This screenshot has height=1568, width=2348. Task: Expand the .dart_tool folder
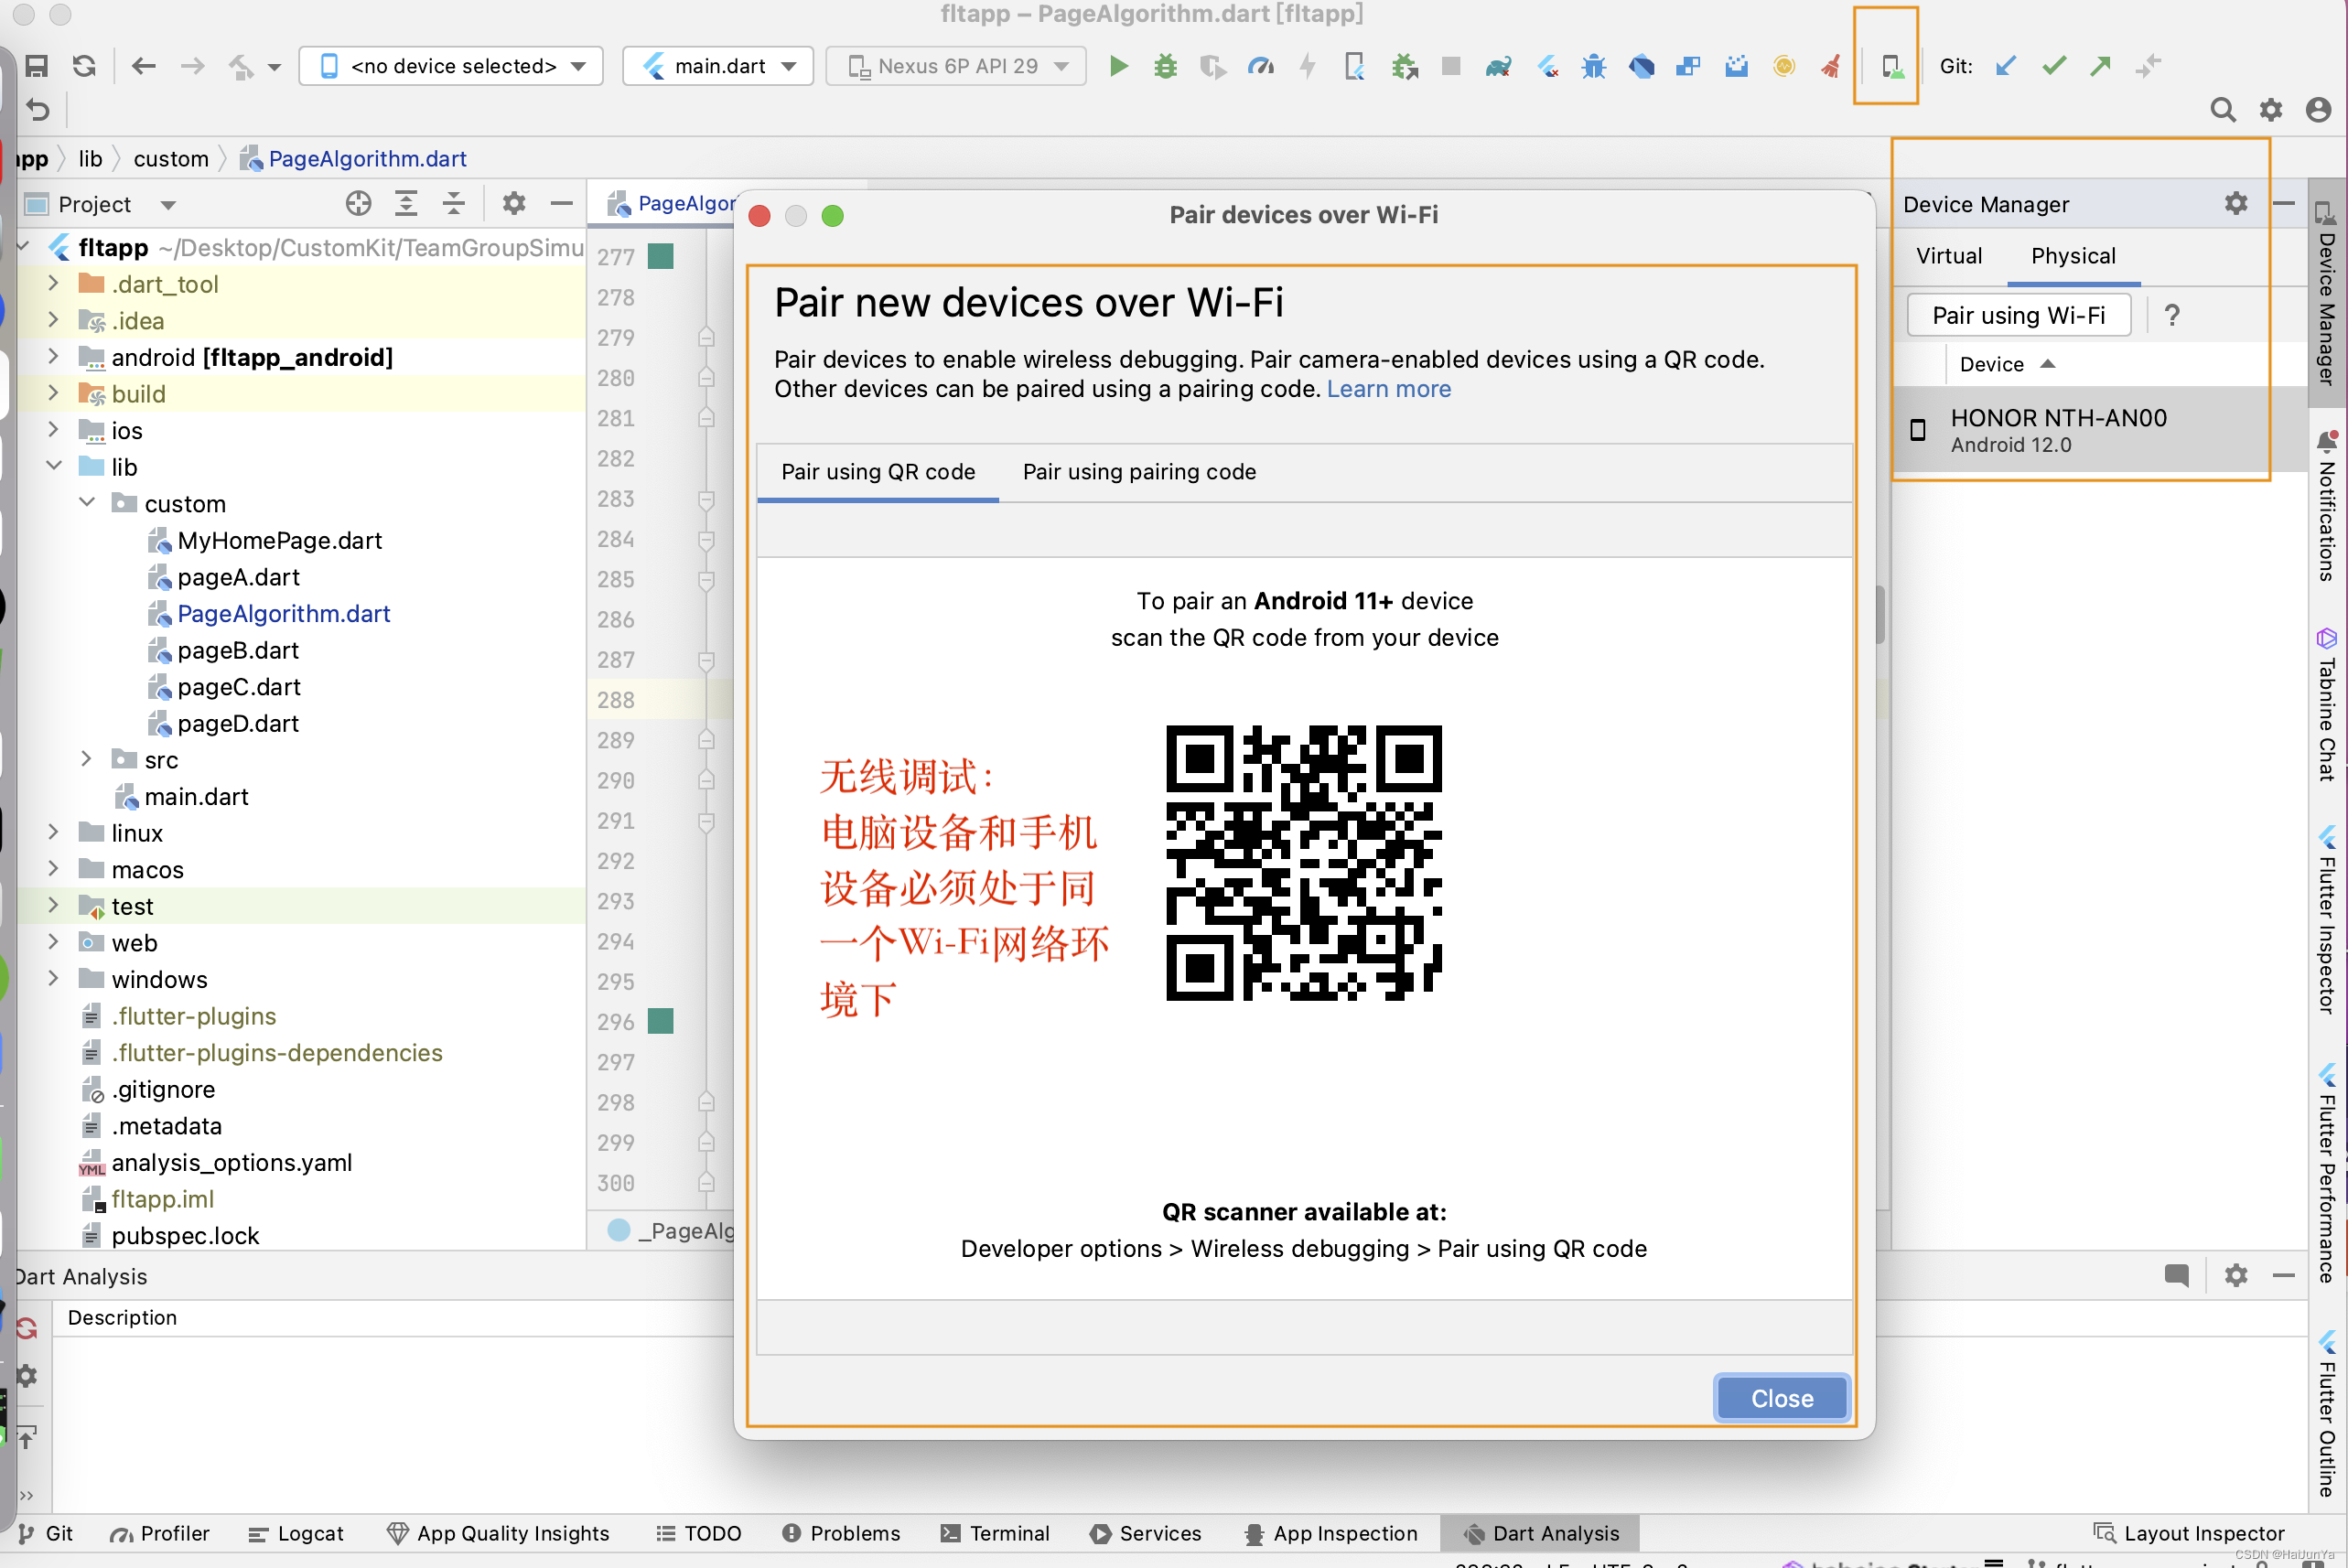[53, 284]
